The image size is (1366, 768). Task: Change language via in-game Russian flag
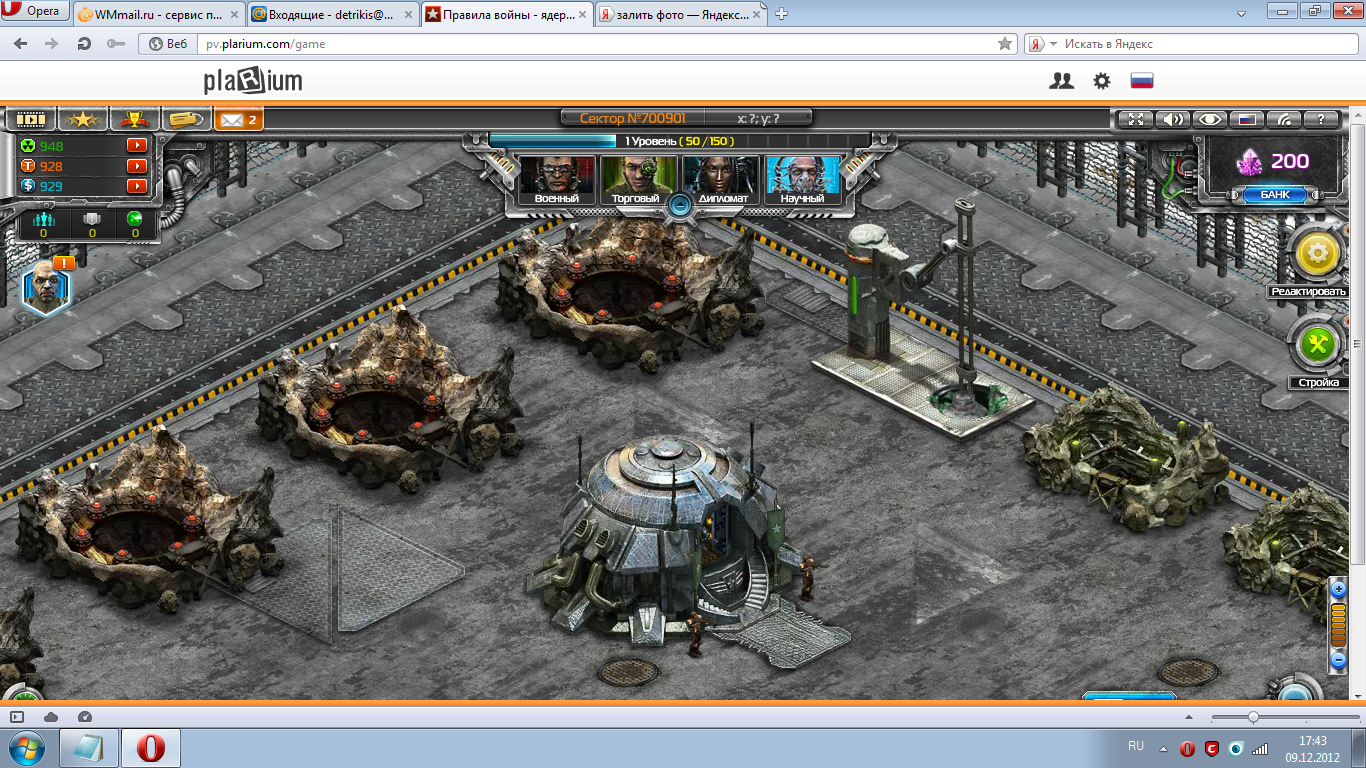pos(1246,119)
